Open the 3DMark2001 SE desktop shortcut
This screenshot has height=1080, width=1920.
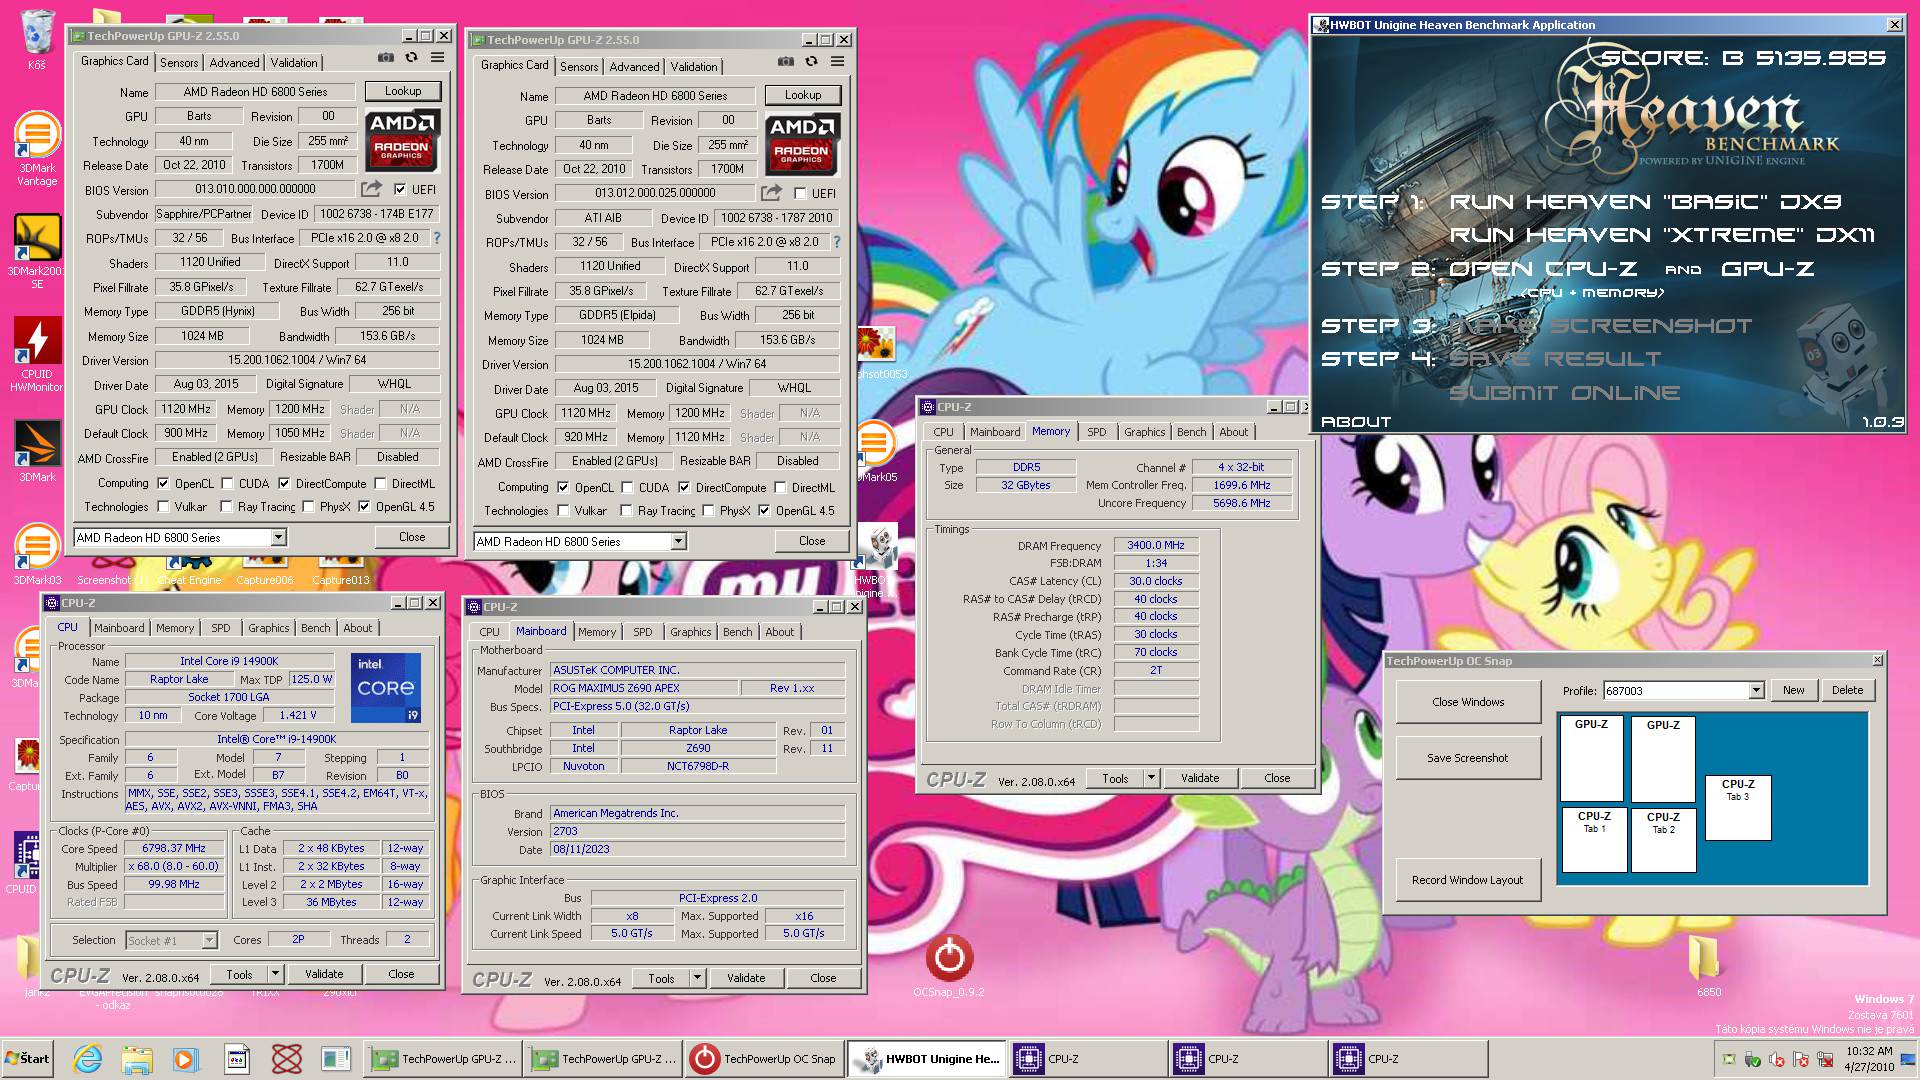point(37,253)
